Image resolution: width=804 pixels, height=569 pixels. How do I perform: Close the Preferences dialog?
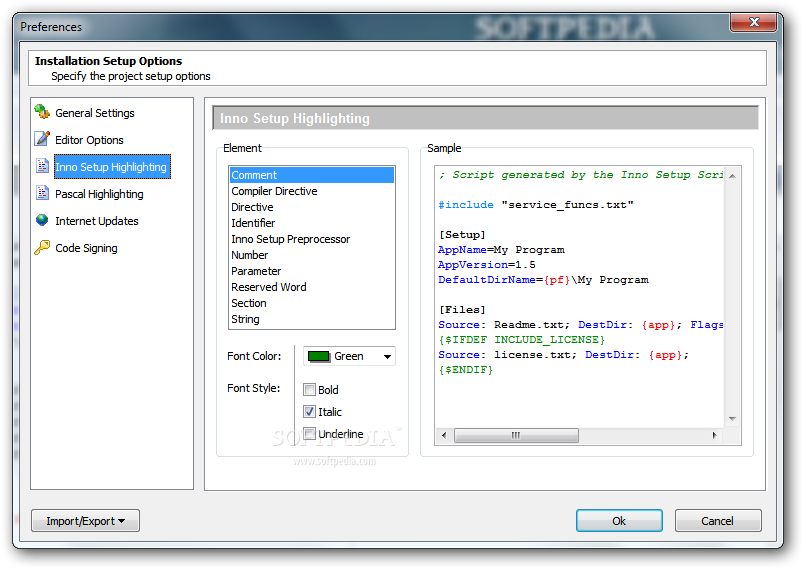pos(753,22)
